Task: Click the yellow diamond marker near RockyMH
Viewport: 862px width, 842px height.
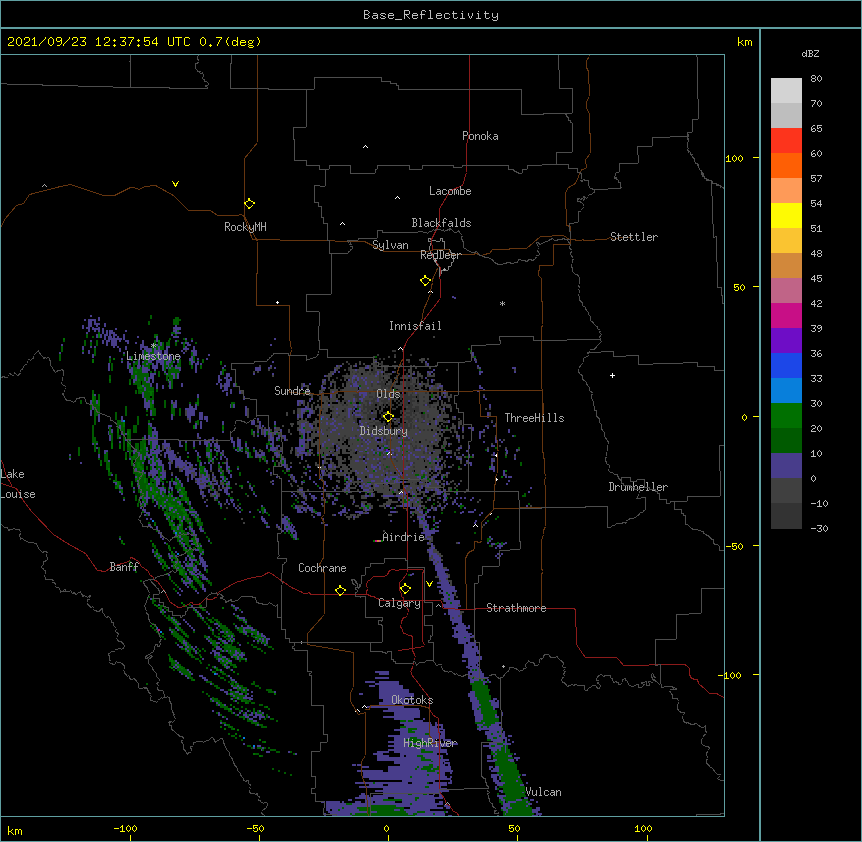Action: tap(249, 204)
